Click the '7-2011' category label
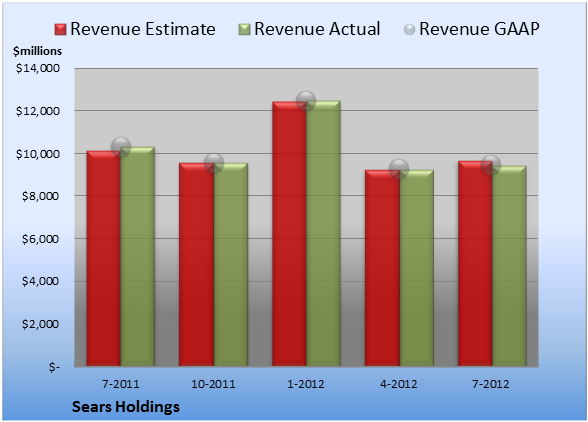588x422 pixels. pyautogui.click(x=121, y=384)
